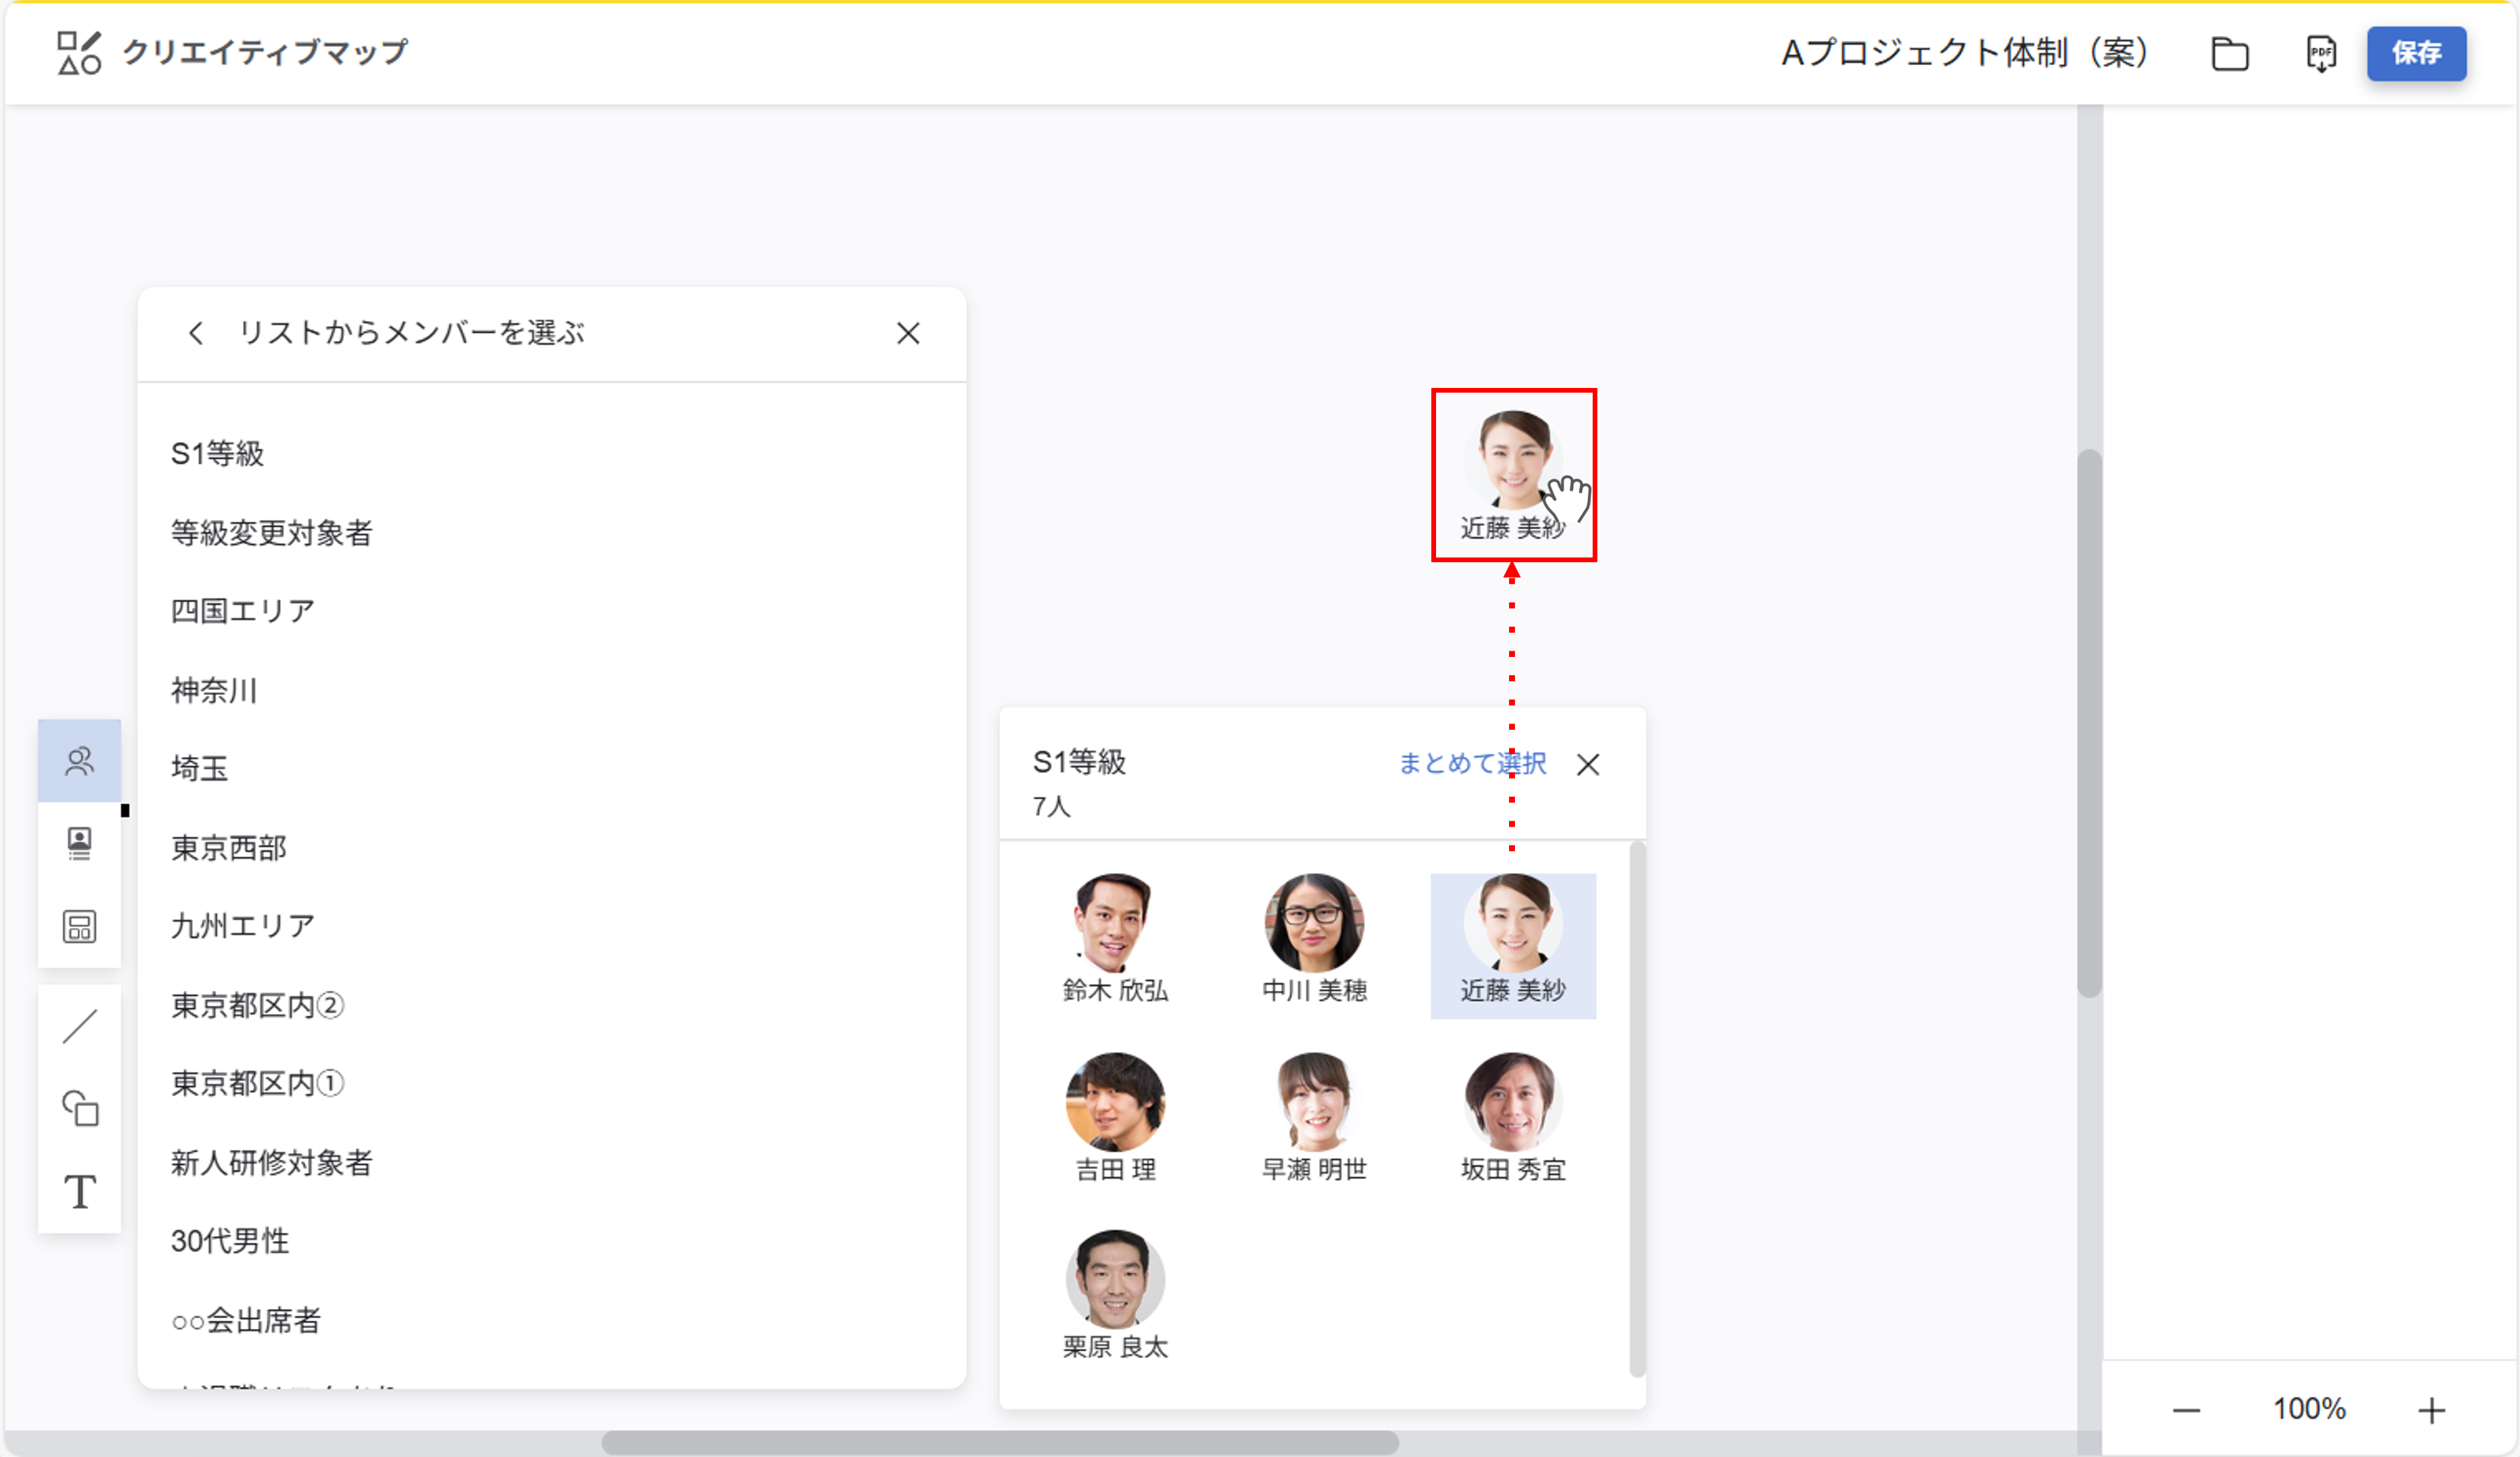This screenshot has height=1457, width=2520.
Task: Choose the shape tool
Action: (x=79, y=1108)
